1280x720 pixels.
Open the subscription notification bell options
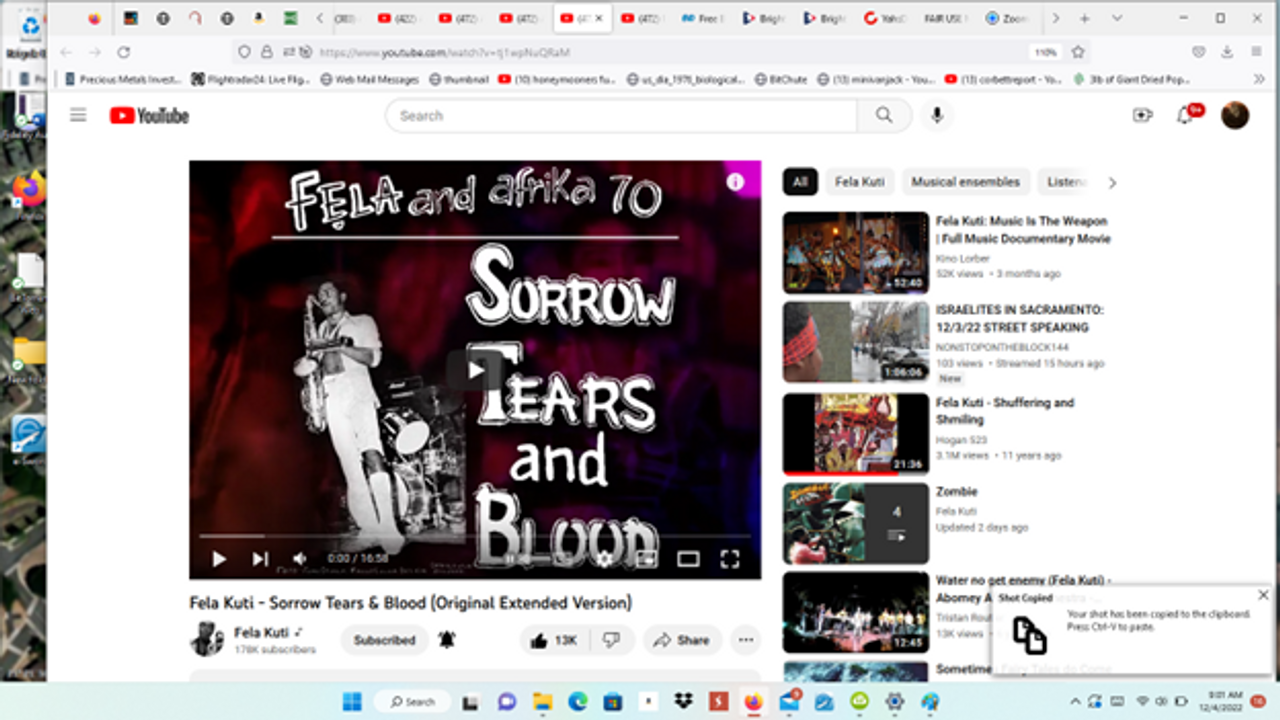(x=447, y=640)
